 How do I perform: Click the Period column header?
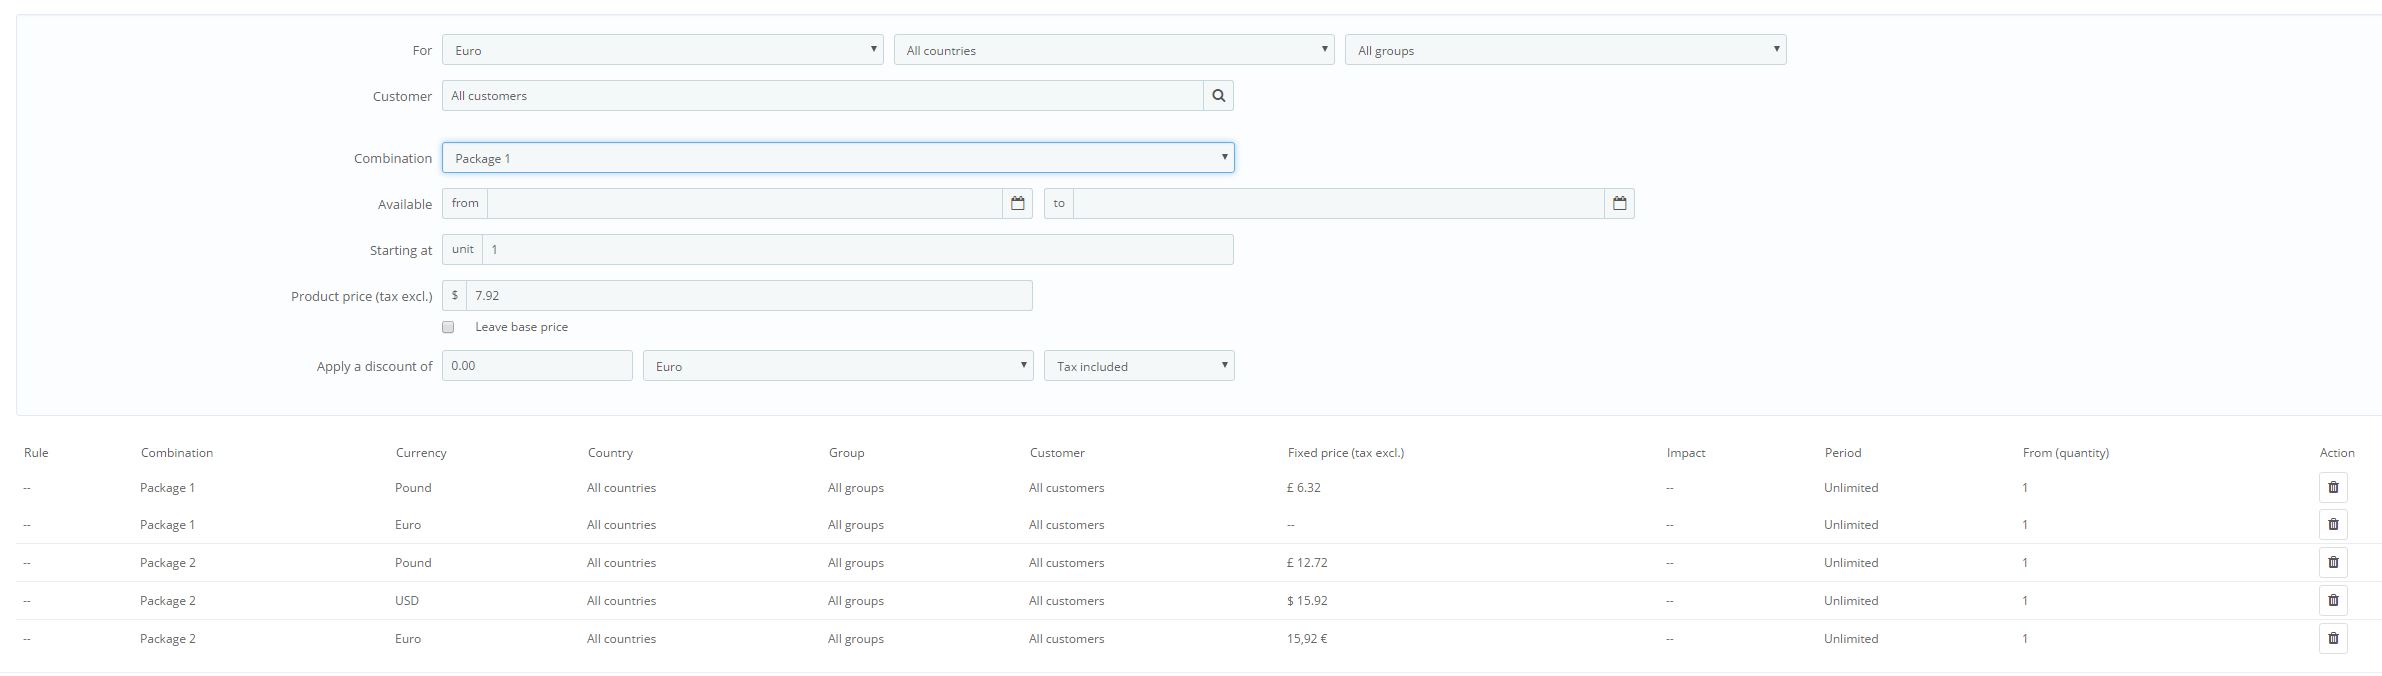1843,453
